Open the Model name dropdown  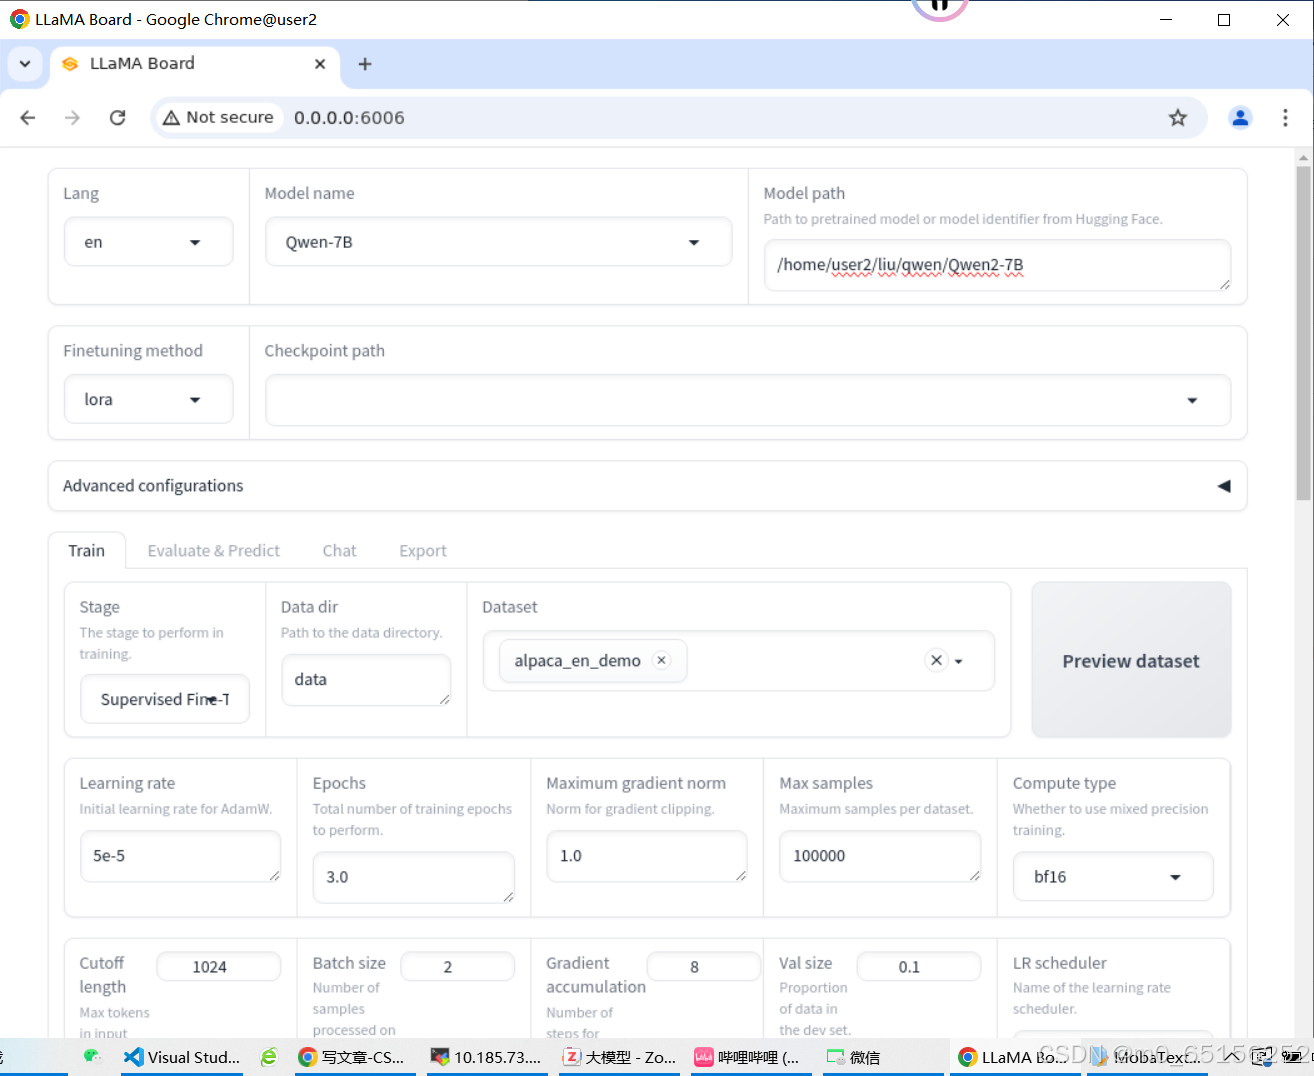pos(498,242)
